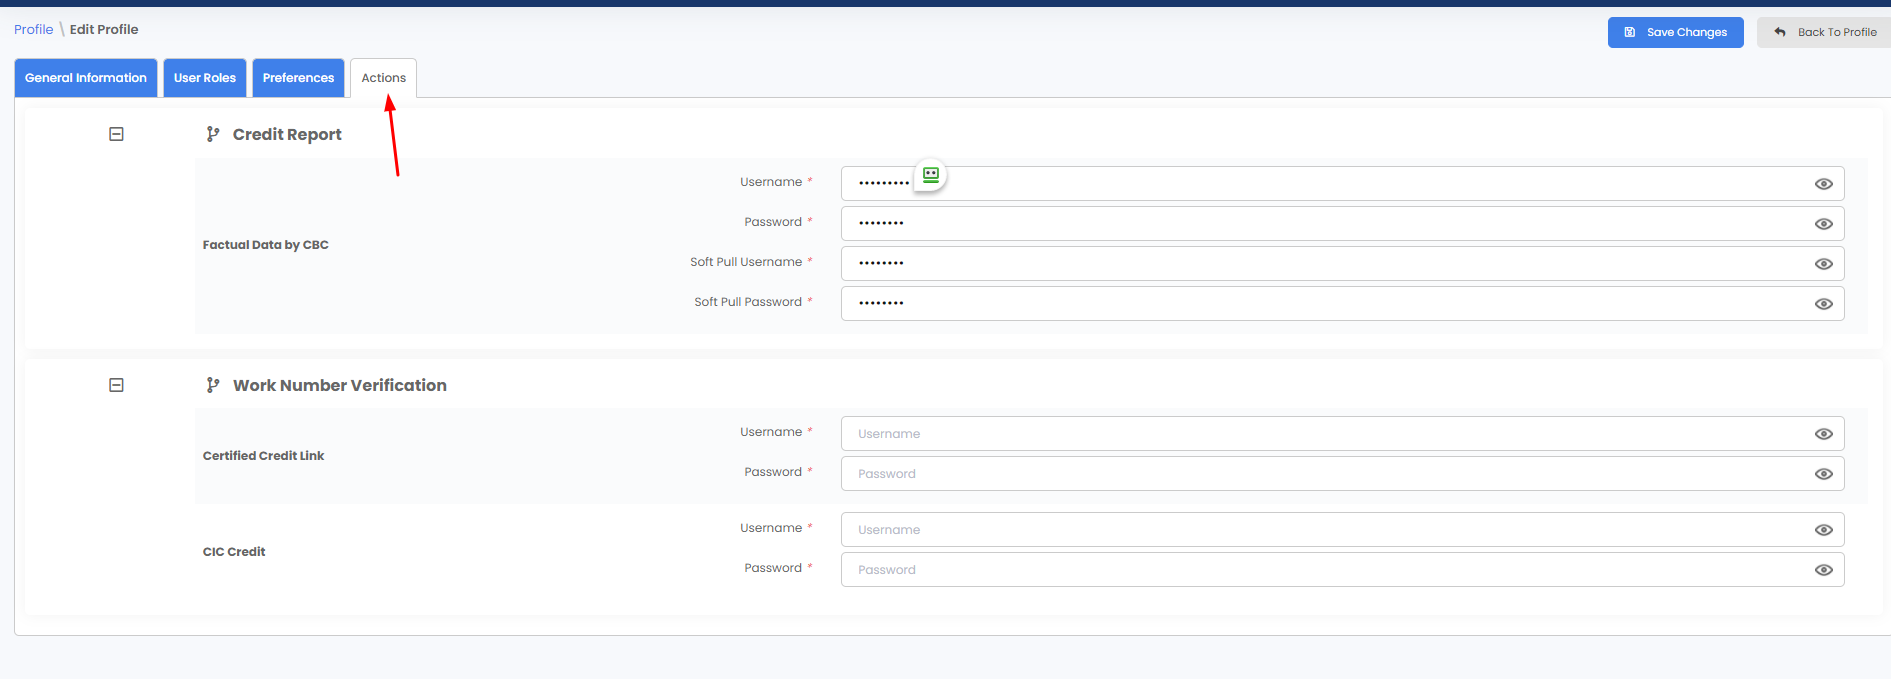Screen dimensions: 1891x679
Task: Switch to the General Information tab
Action: [x=86, y=78]
